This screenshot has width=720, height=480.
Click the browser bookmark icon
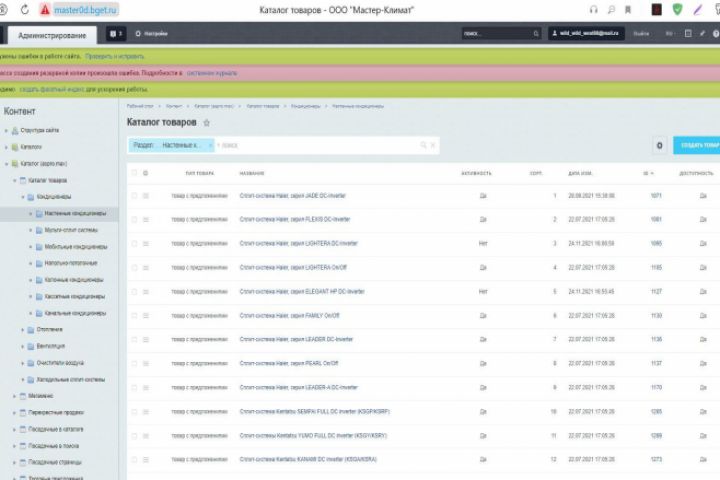pos(628,10)
